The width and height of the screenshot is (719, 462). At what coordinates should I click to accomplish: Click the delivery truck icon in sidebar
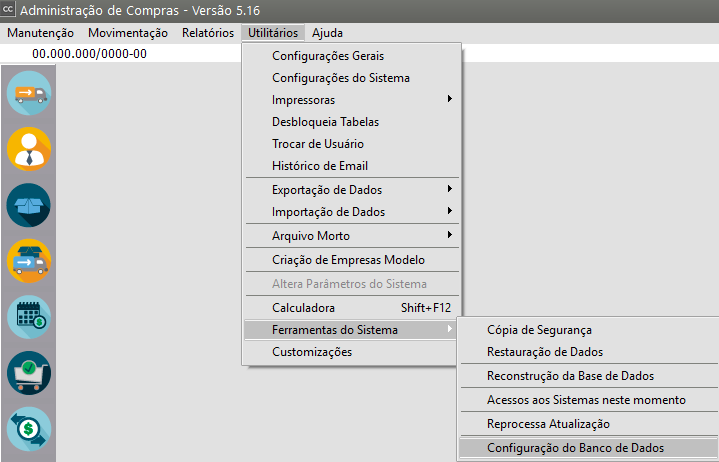(29, 94)
